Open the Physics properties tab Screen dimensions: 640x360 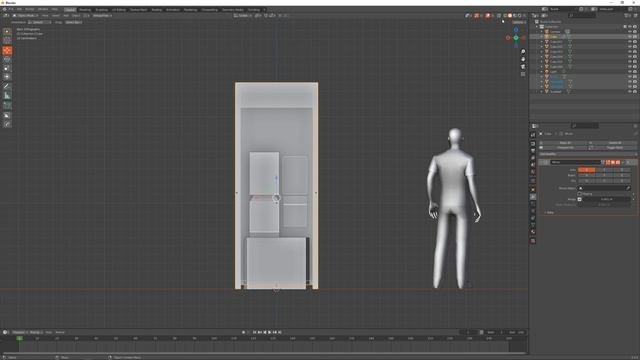[533, 211]
